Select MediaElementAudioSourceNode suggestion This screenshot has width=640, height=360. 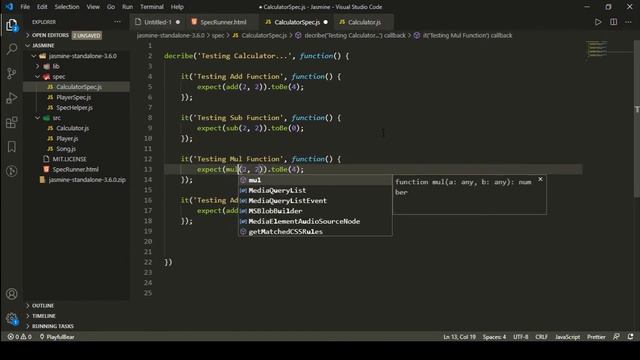[315, 221]
